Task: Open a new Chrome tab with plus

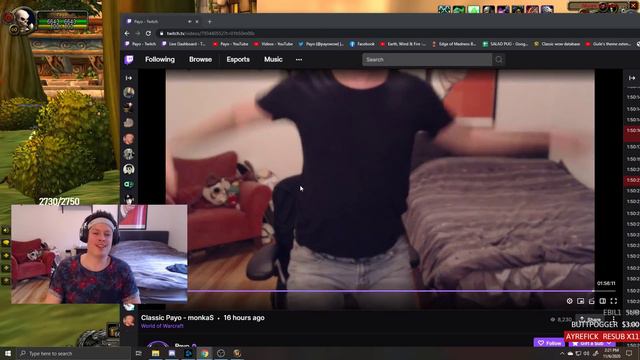Action: pos(209,22)
